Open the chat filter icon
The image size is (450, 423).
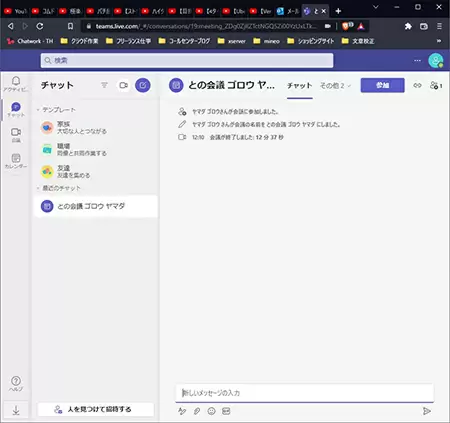(x=104, y=85)
